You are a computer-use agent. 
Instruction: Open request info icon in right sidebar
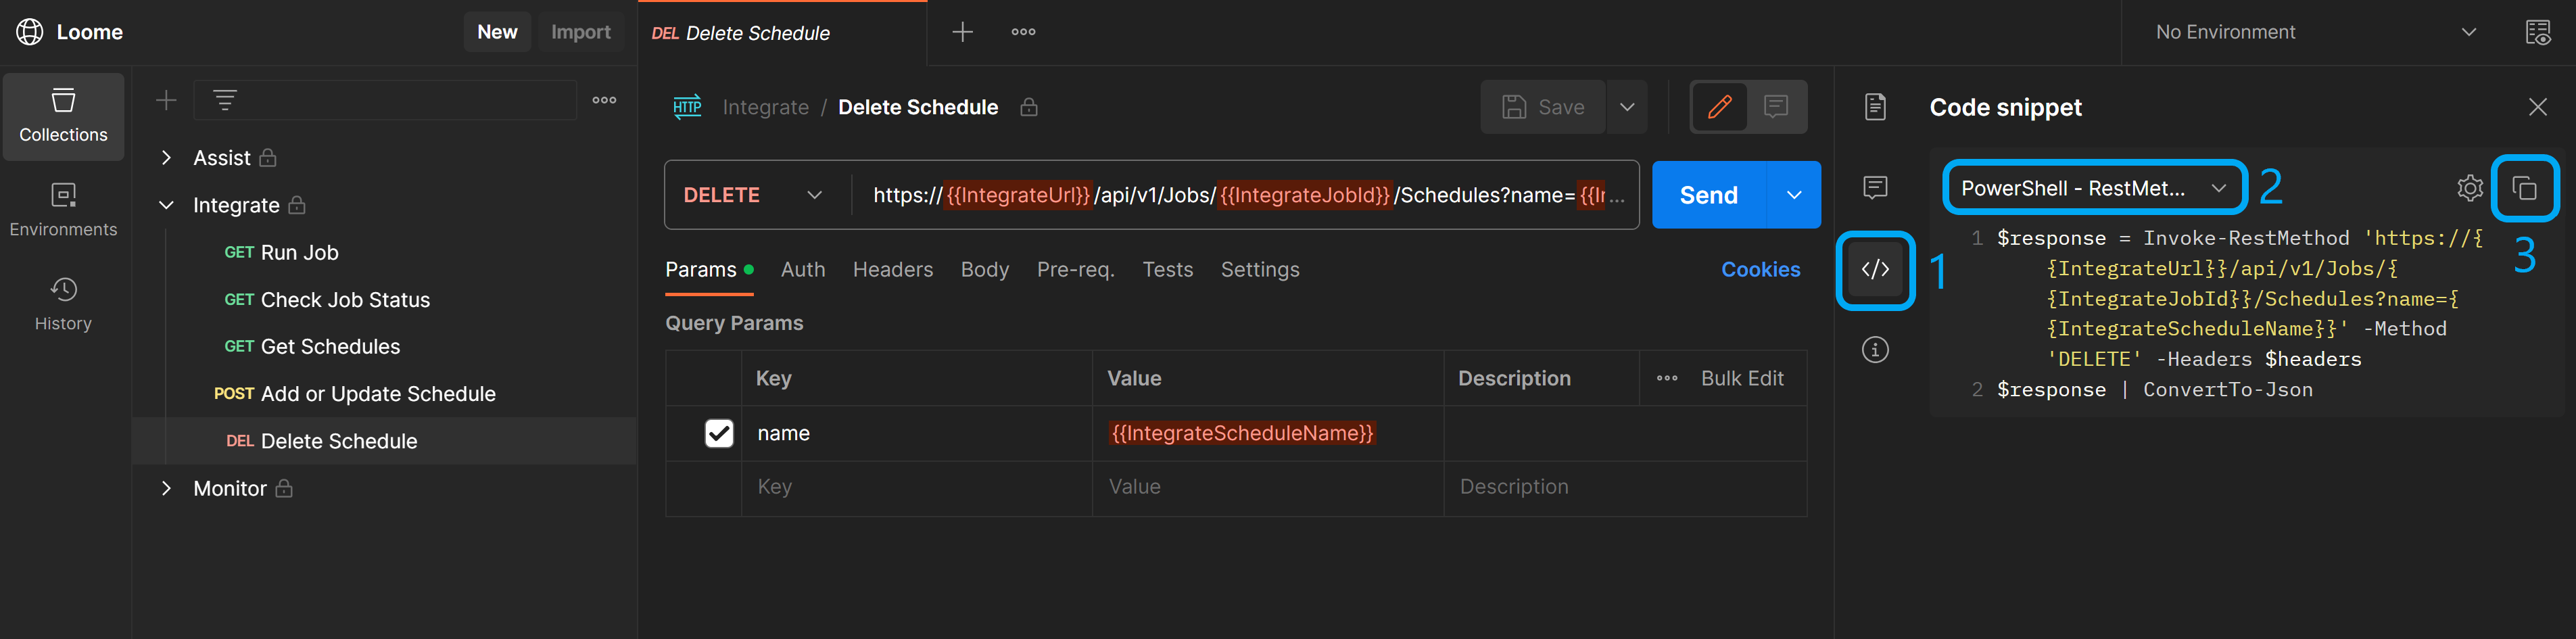[1875, 350]
